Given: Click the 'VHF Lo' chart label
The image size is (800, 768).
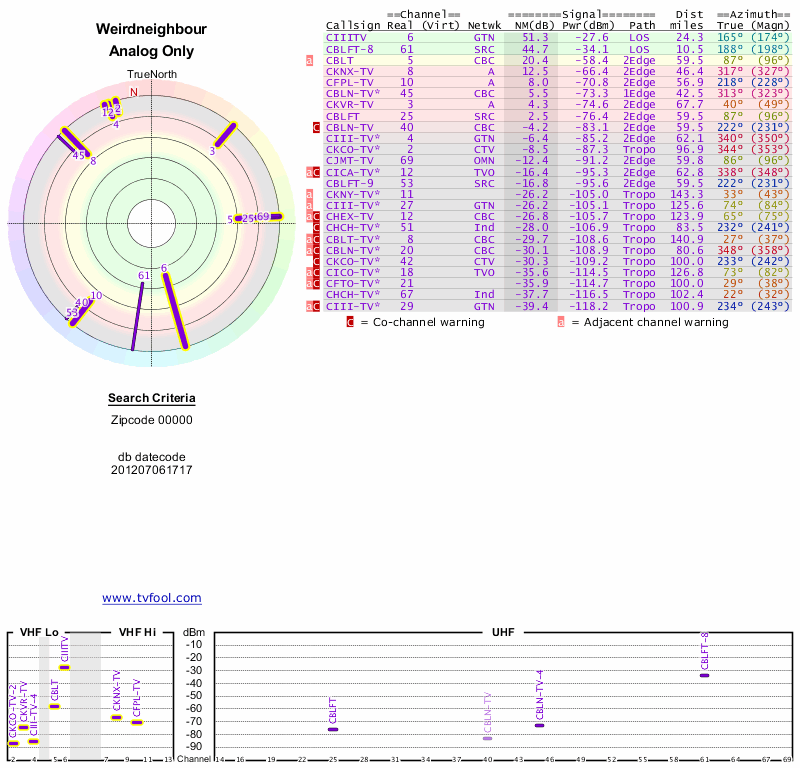Looking at the screenshot, I should coord(39,632).
